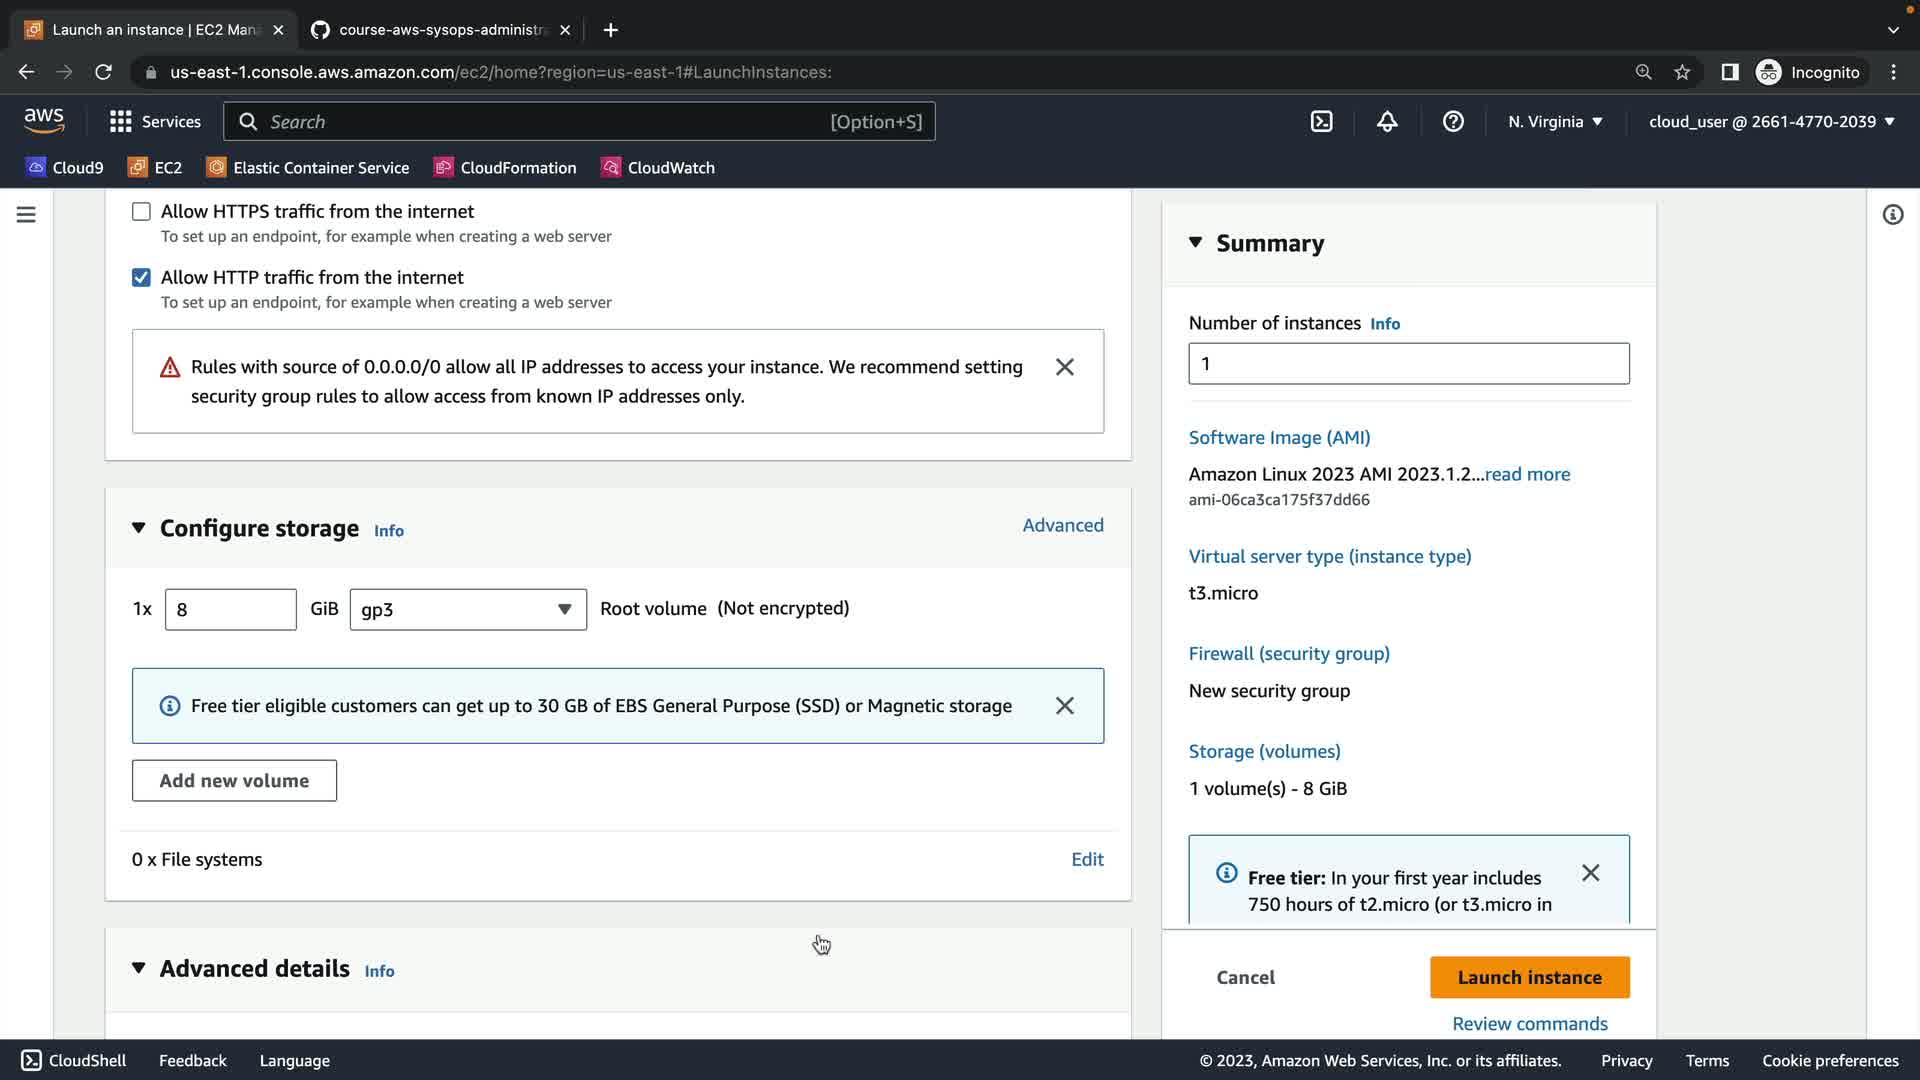Click the Add new volume button
Image resolution: width=1920 pixels, height=1080 pixels.
tap(234, 781)
